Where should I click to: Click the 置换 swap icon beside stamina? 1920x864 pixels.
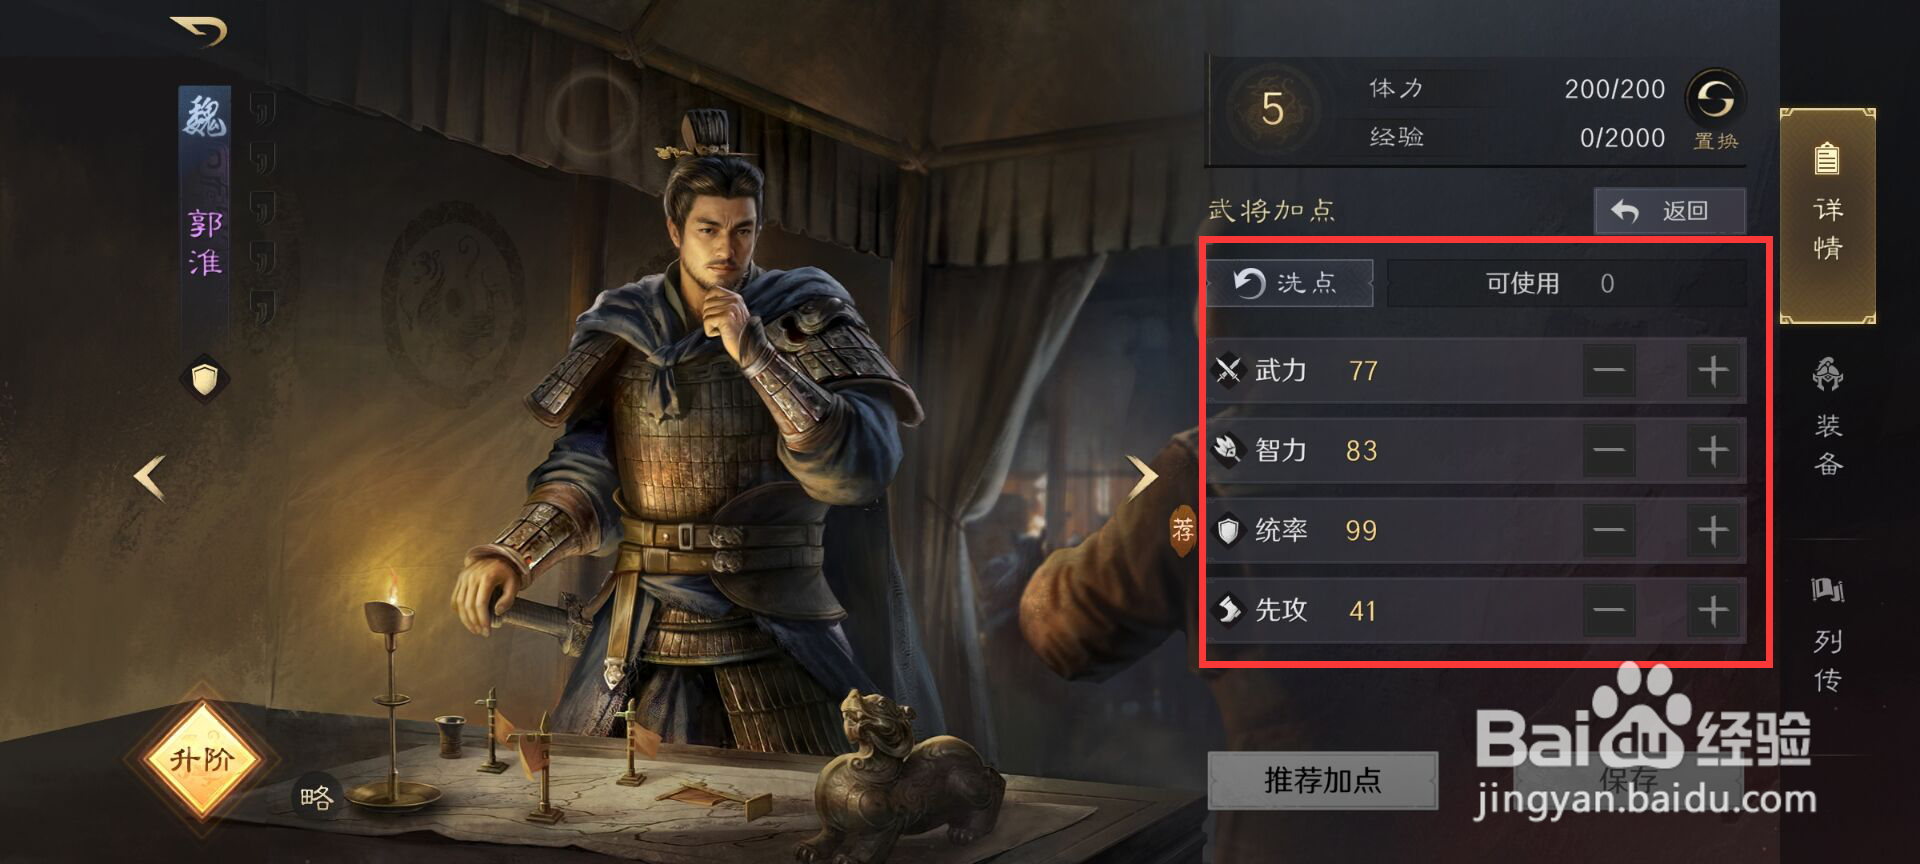click(x=1715, y=99)
